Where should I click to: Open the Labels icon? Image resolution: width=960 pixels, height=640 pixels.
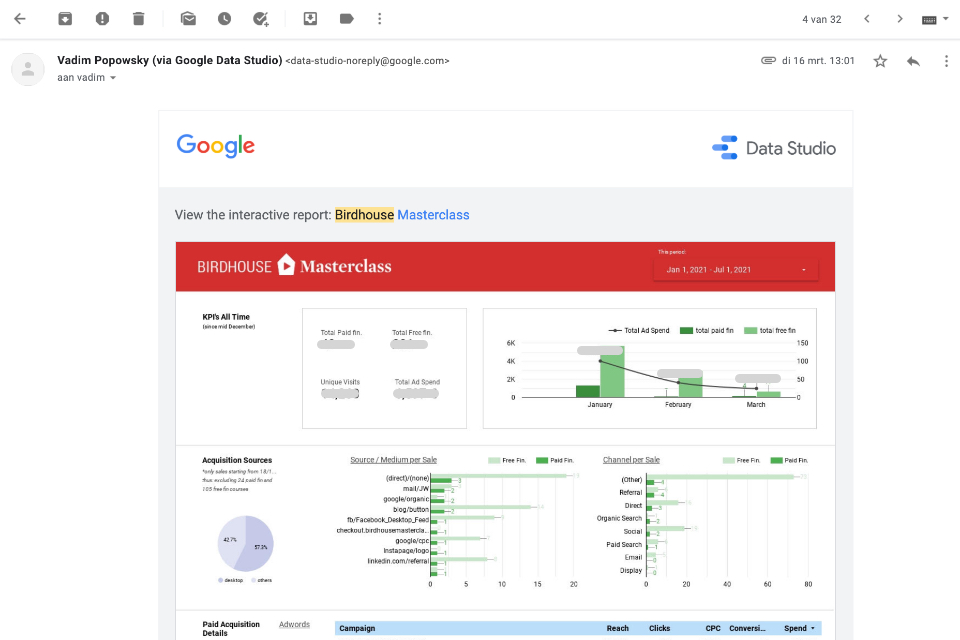point(347,19)
